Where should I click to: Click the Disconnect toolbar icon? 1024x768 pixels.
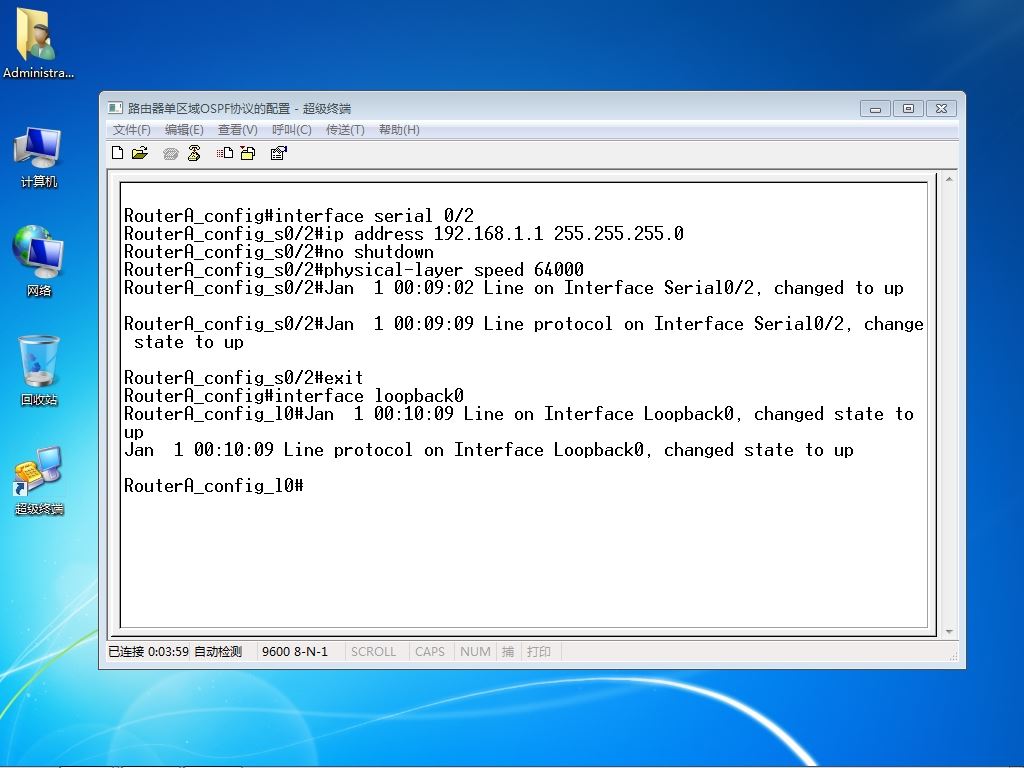point(194,153)
